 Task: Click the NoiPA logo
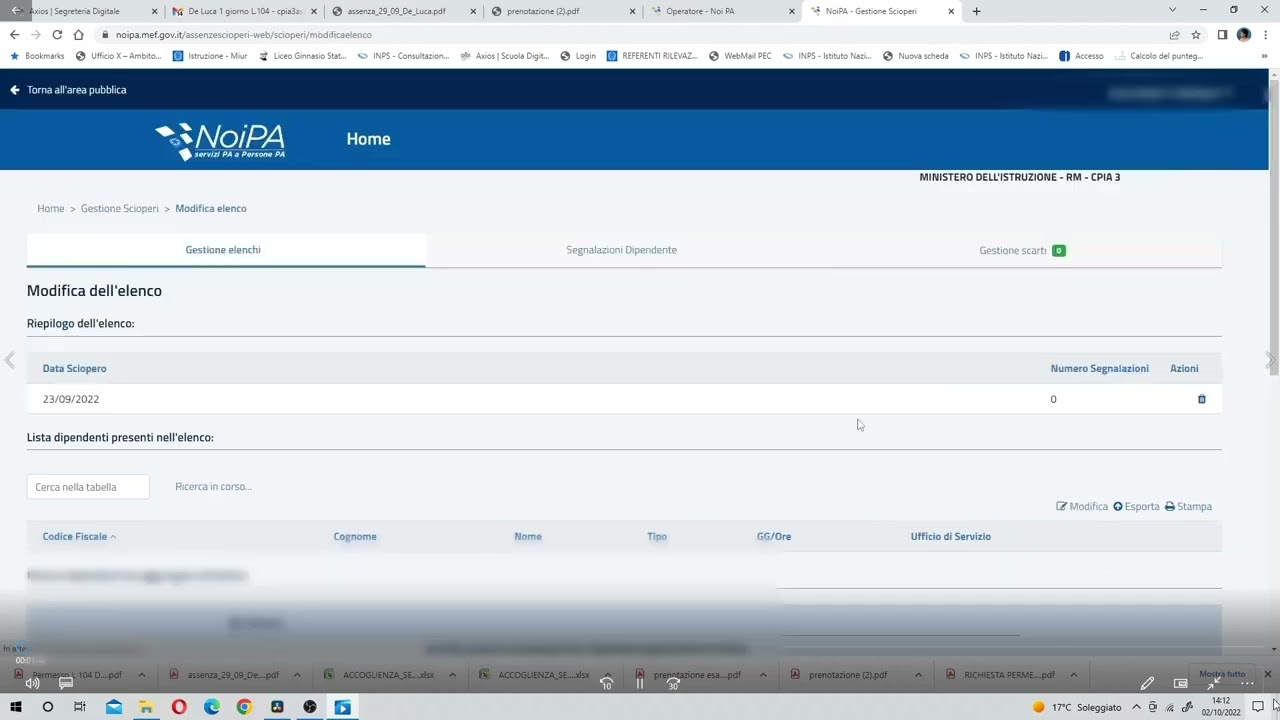click(220, 141)
